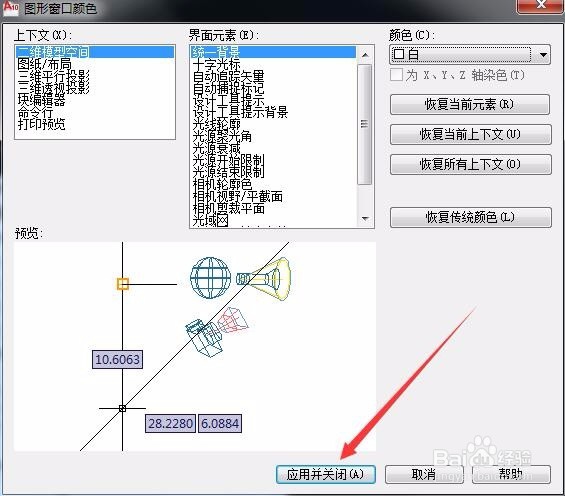Click 帮助 button
Viewport: 565px width, 496px height.
click(511, 474)
